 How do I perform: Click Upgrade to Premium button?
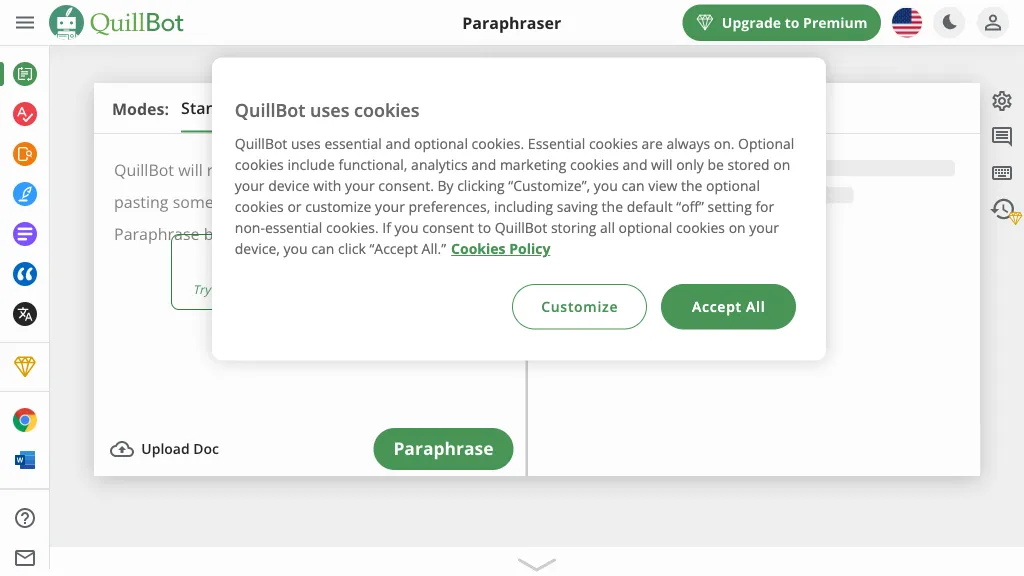coord(781,23)
